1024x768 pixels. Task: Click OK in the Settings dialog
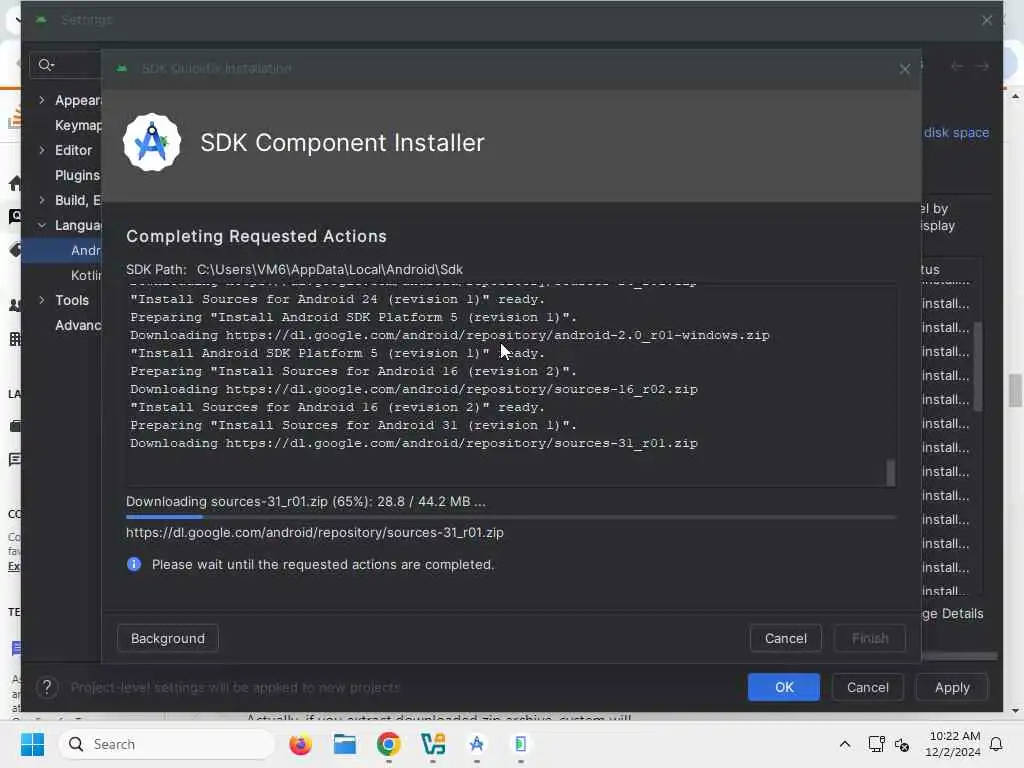pos(784,687)
